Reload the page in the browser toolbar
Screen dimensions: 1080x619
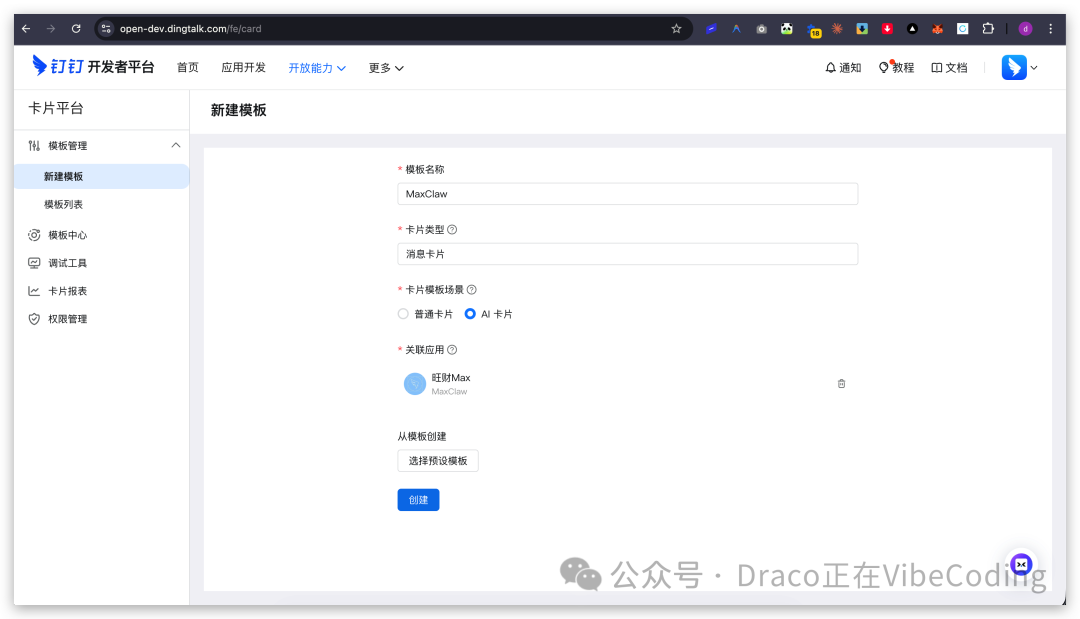tap(76, 28)
